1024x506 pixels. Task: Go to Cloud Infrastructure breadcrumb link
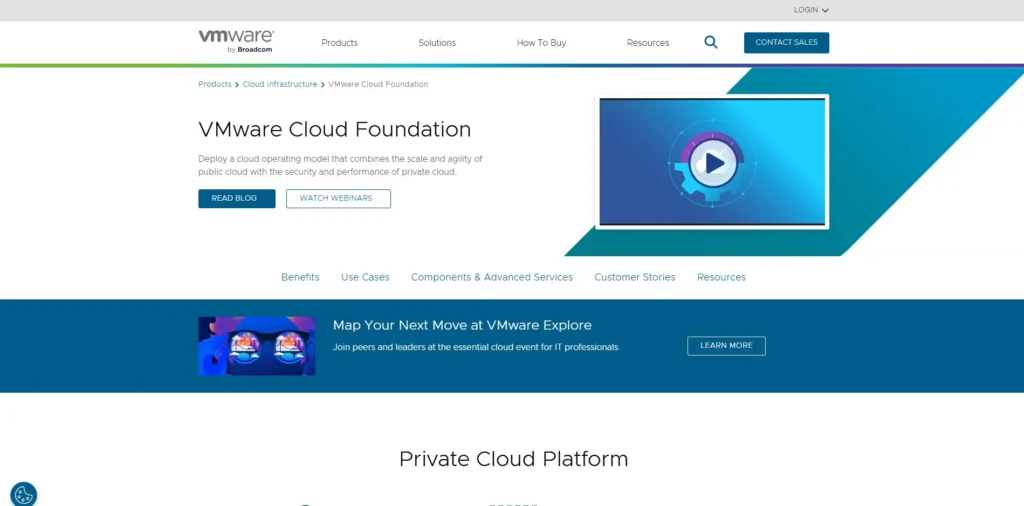(280, 84)
